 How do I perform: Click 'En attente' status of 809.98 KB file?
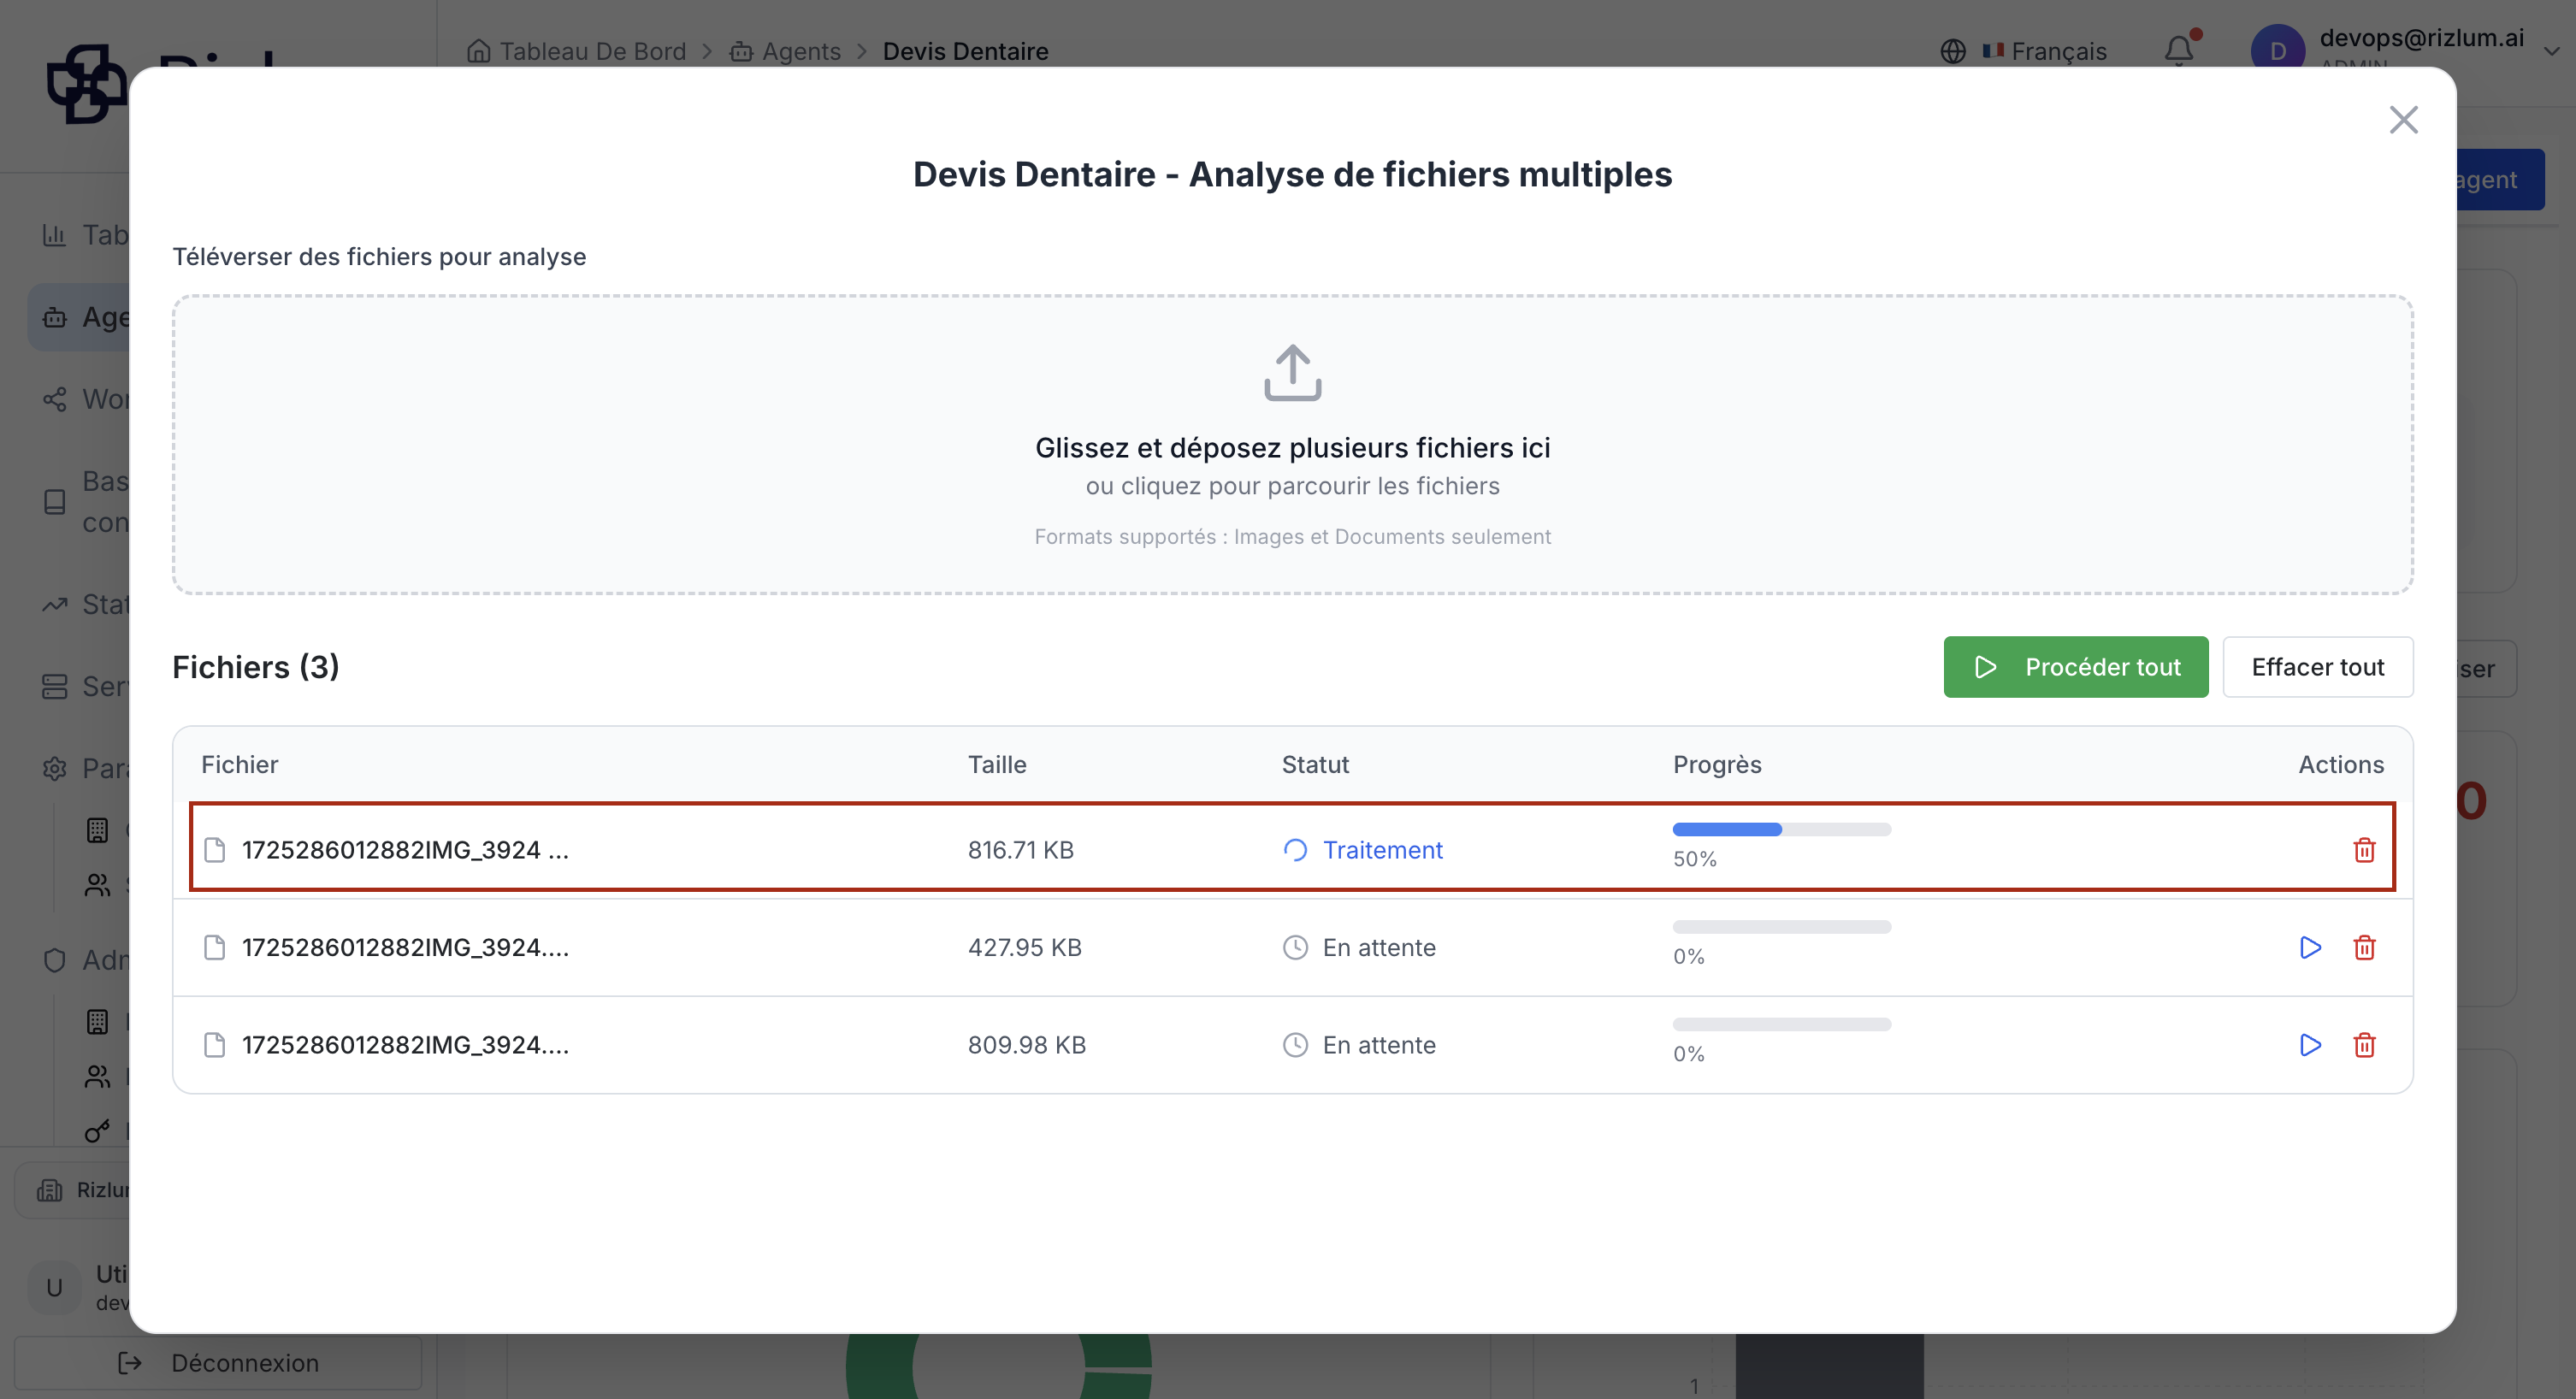[x=1379, y=1045]
